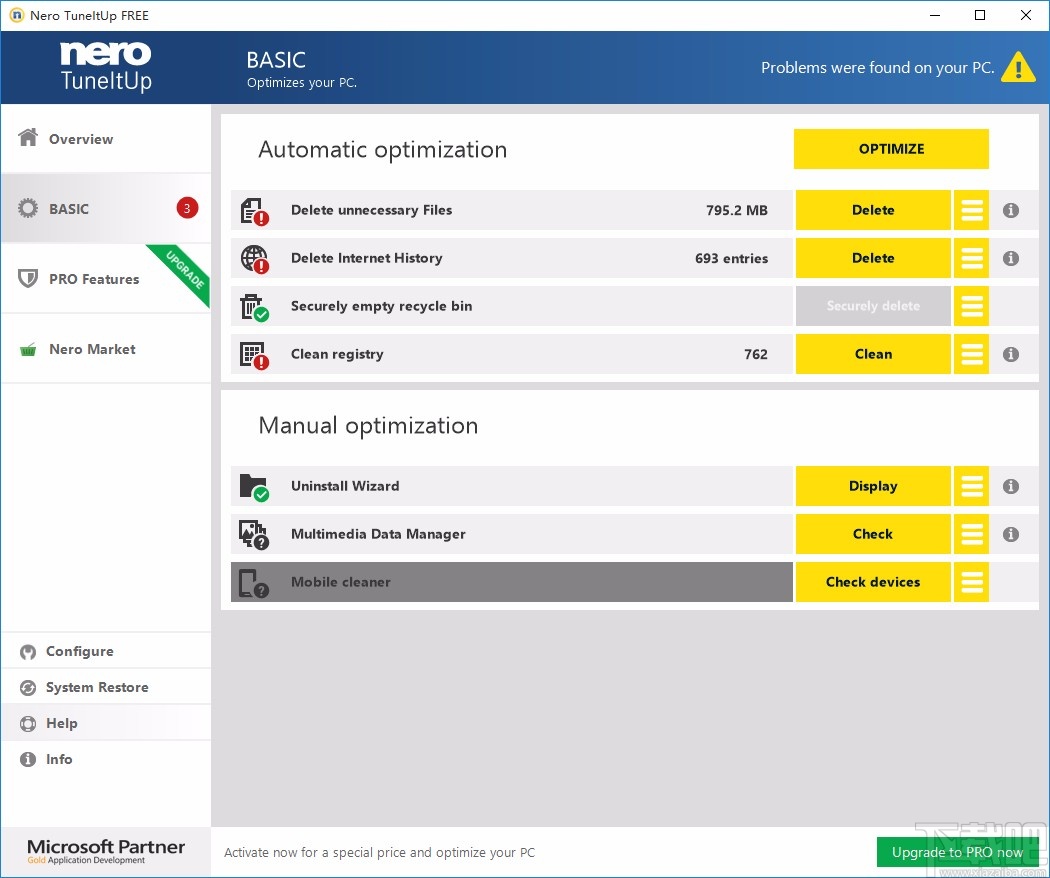This screenshot has width=1050, height=878.
Task: Click the green UPGRADE ribbon
Action: coord(184,271)
